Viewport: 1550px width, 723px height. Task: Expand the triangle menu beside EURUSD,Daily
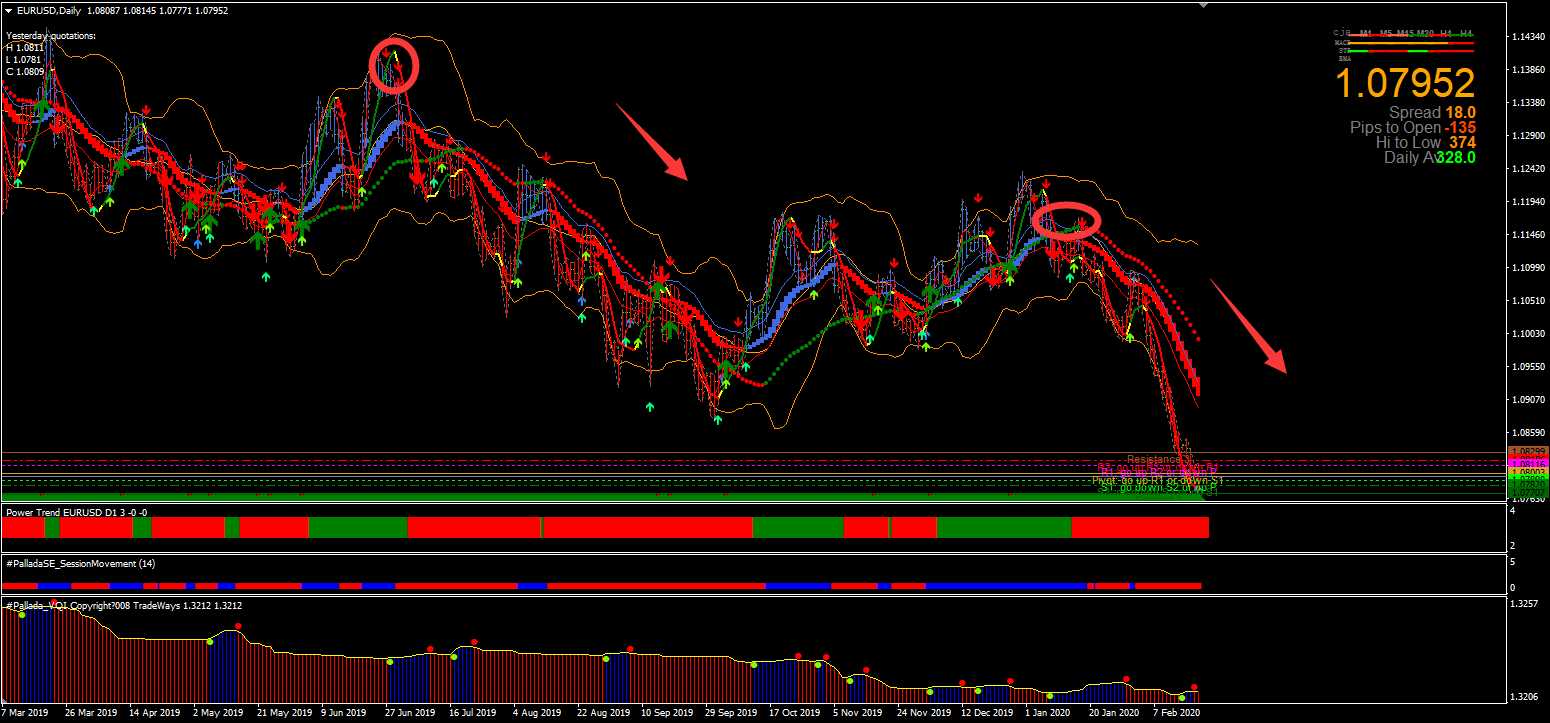[8, 11]
